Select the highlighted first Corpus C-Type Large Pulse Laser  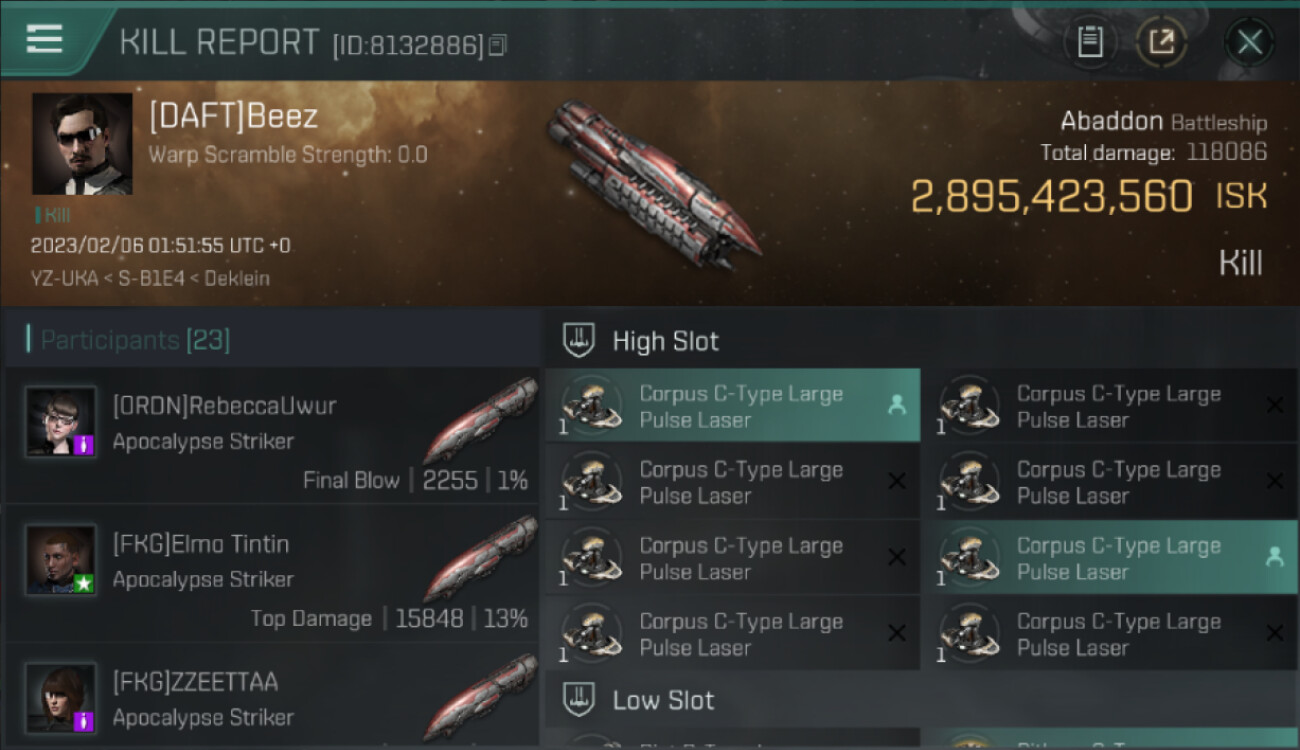coord(733,406)
